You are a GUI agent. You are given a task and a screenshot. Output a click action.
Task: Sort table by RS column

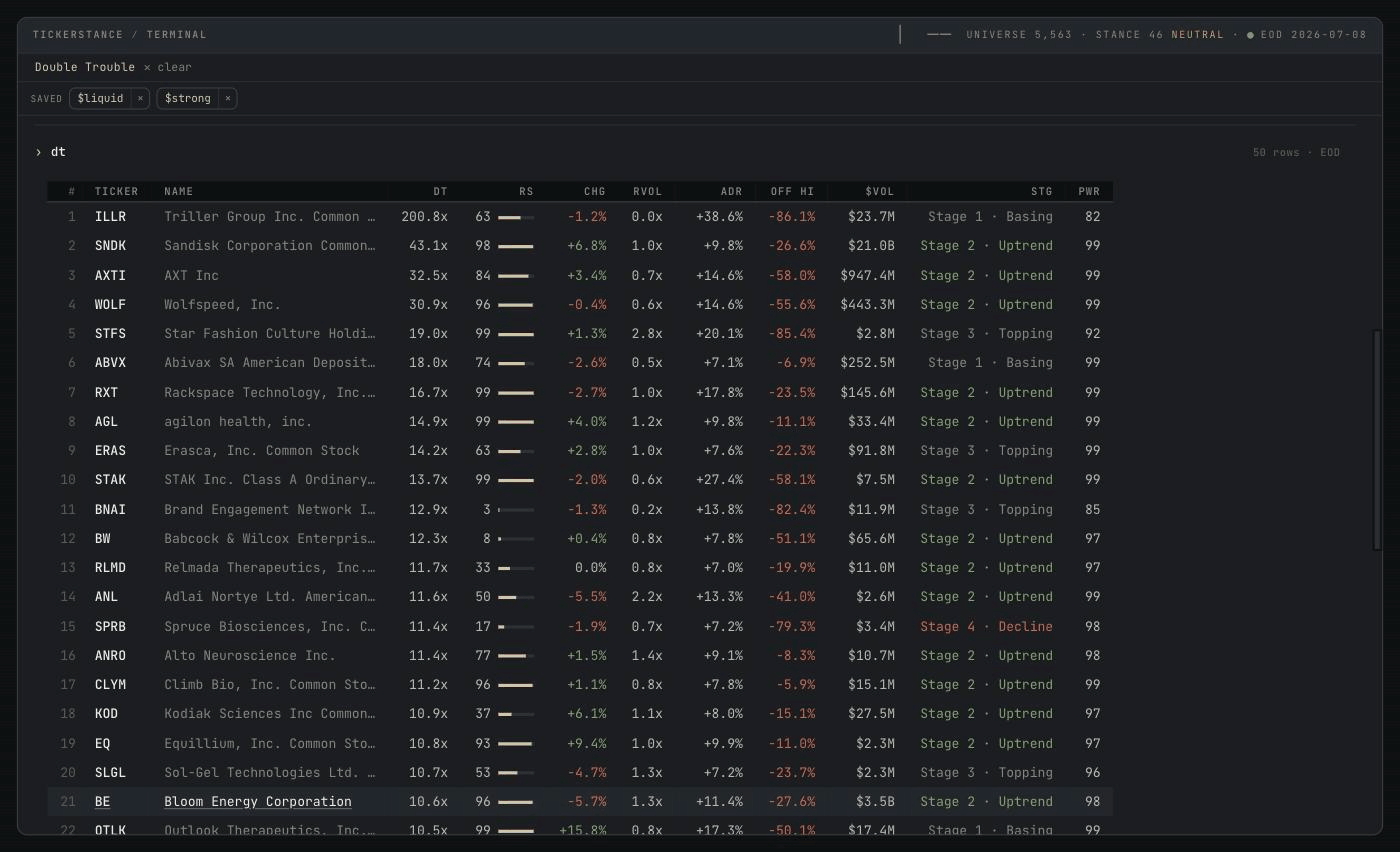tap(526, 191)
